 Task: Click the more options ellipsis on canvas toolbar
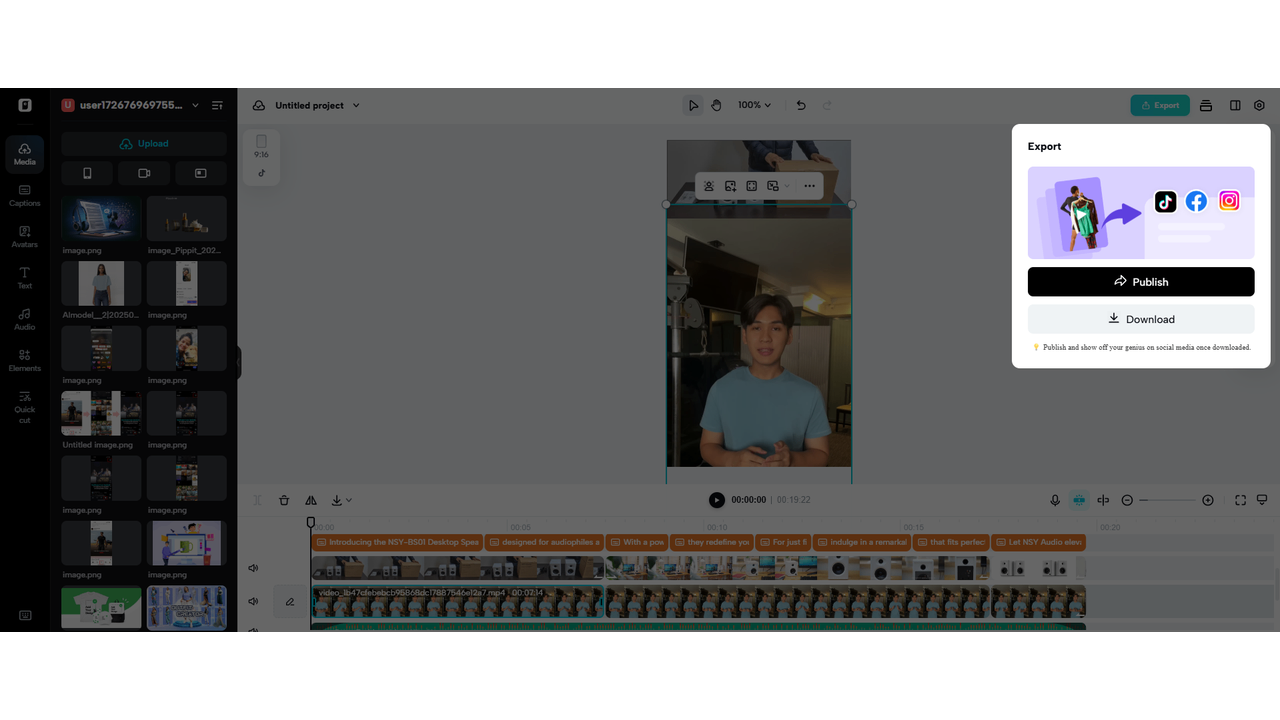point(809,185)
